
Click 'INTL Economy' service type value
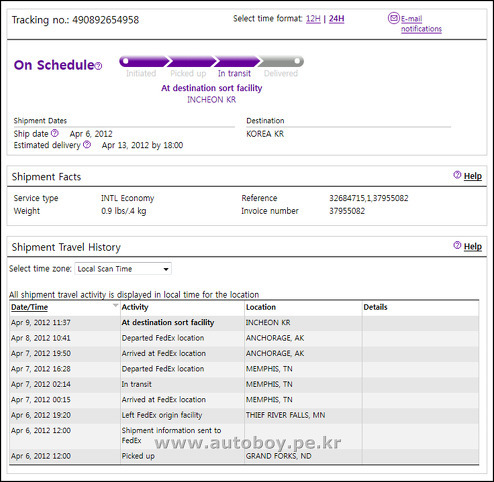point(128,198)
